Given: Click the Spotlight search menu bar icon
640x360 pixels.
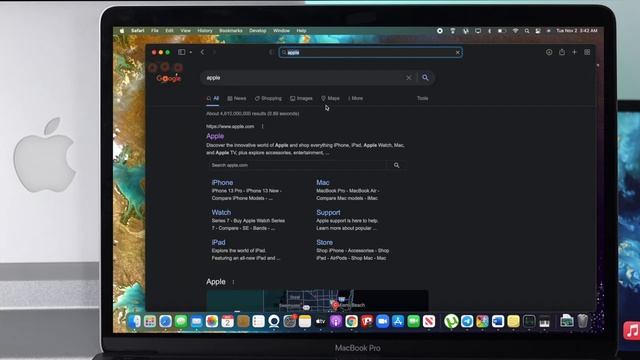Looking at the screenshot, I should (x=527, y=31).
